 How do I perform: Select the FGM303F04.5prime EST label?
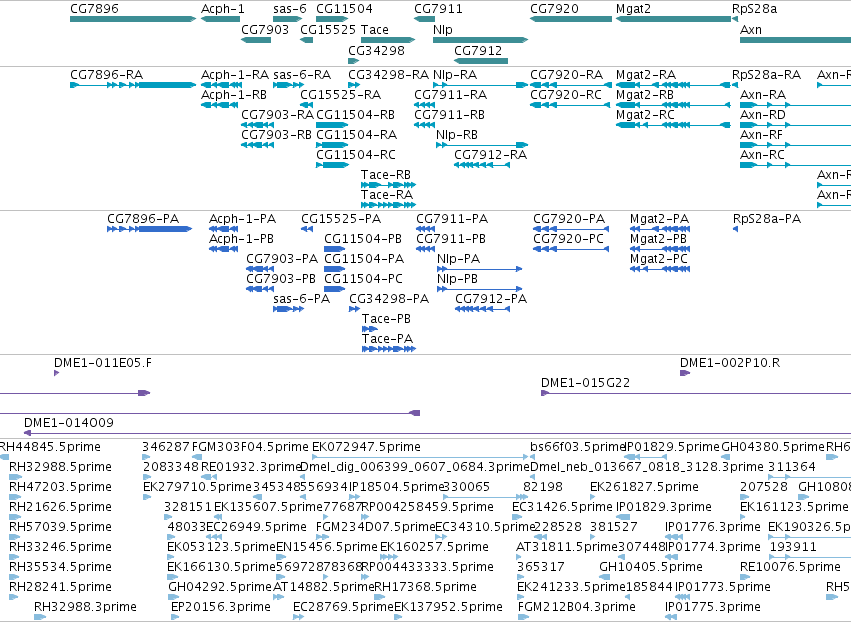click(250, 447)
